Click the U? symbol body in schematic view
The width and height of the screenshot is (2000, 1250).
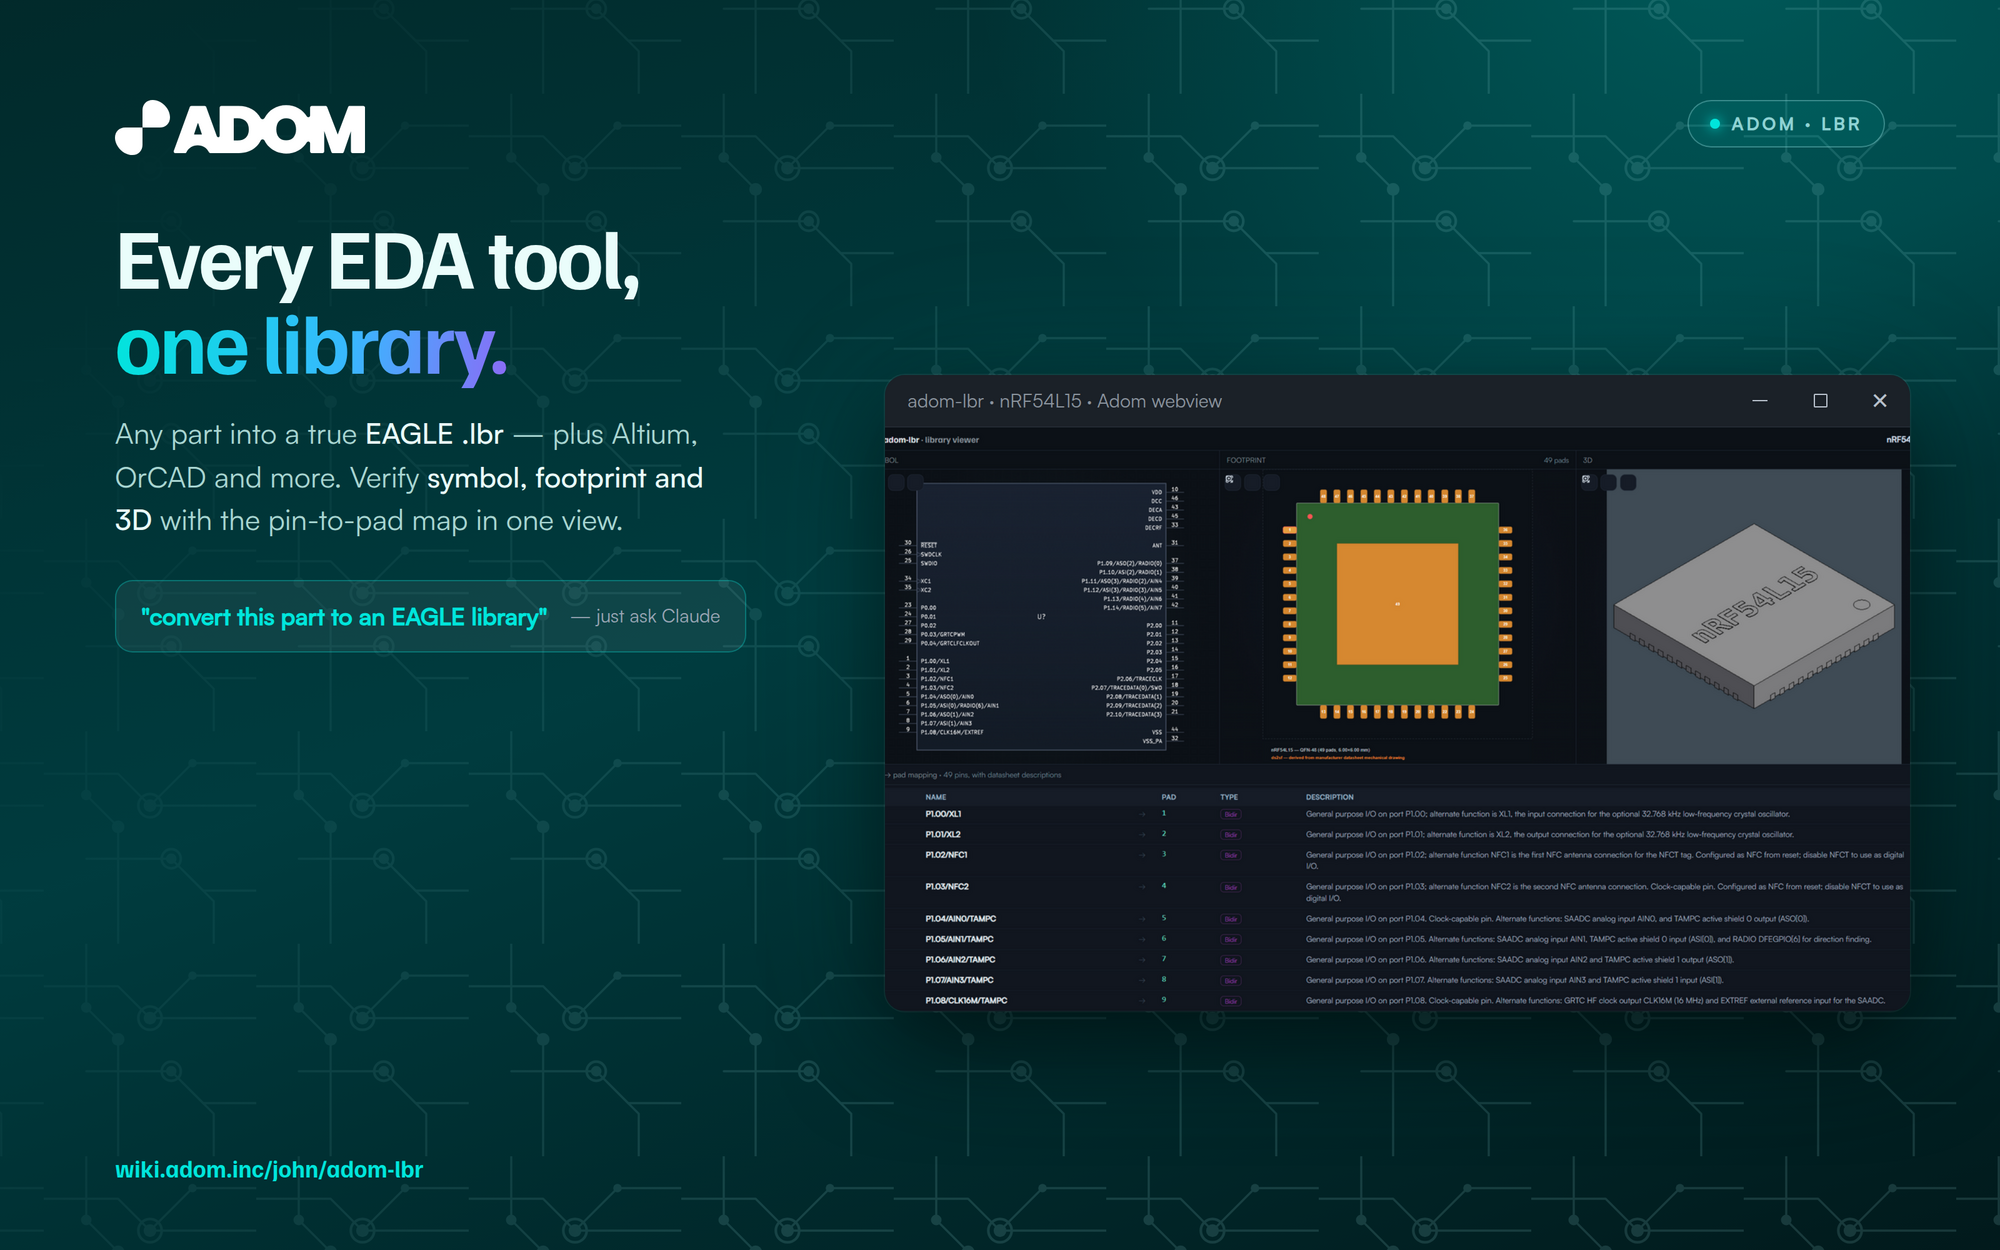point(1041,617)
